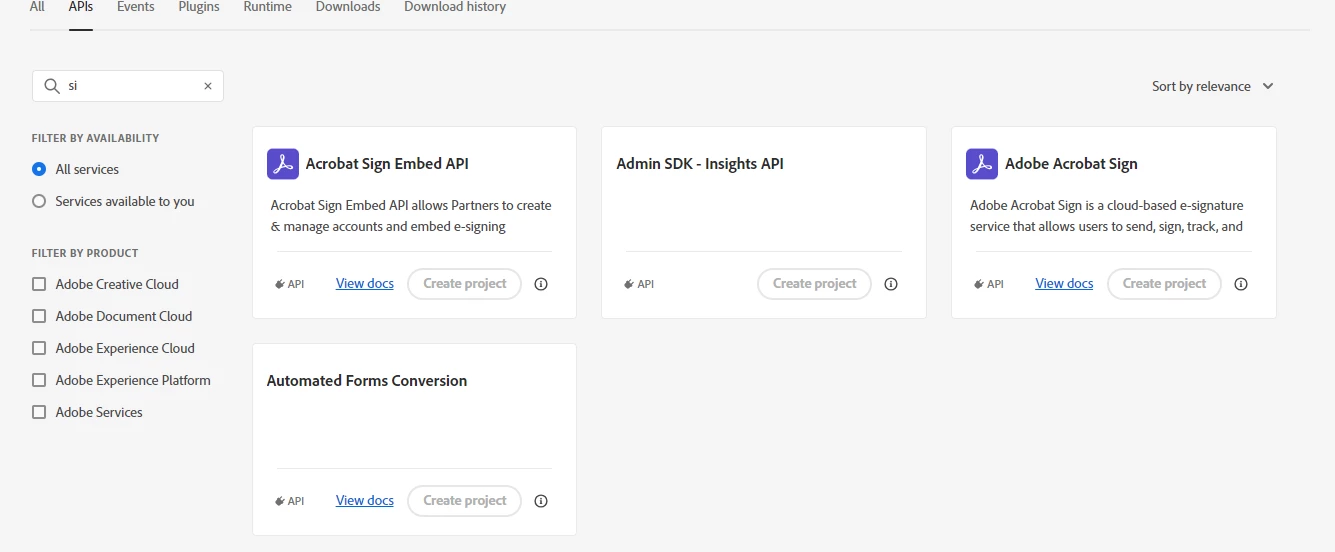Check the Adobe Creative Cloud filter
1335x552 pixels.
click(39, 284)
